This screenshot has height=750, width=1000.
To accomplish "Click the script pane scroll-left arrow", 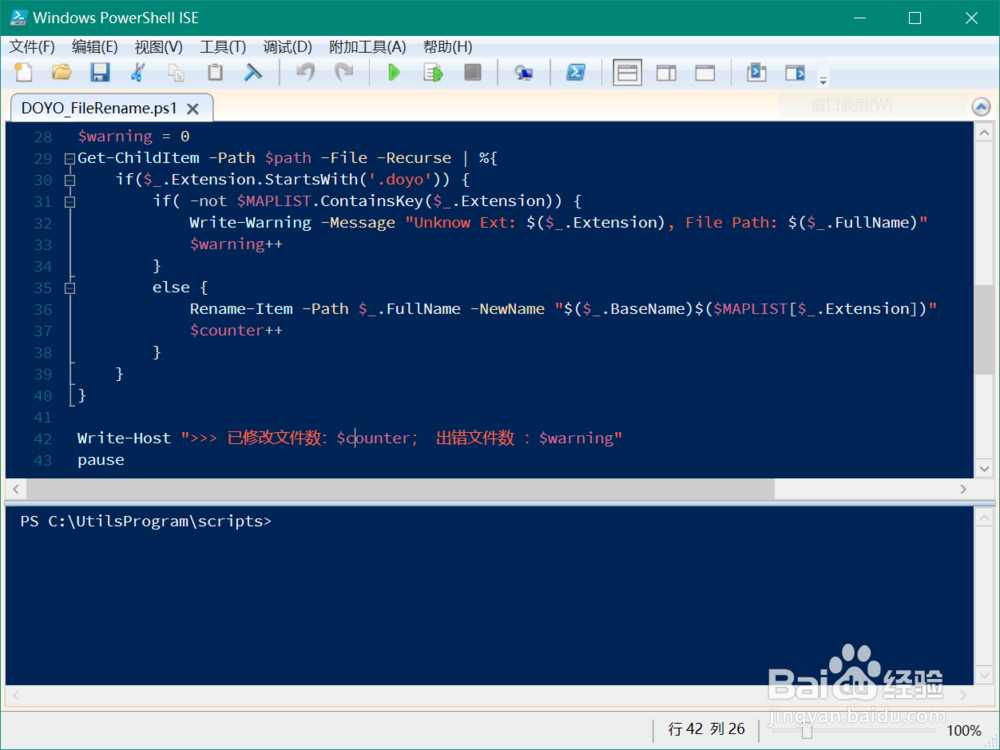I will (x=16, y=489).
